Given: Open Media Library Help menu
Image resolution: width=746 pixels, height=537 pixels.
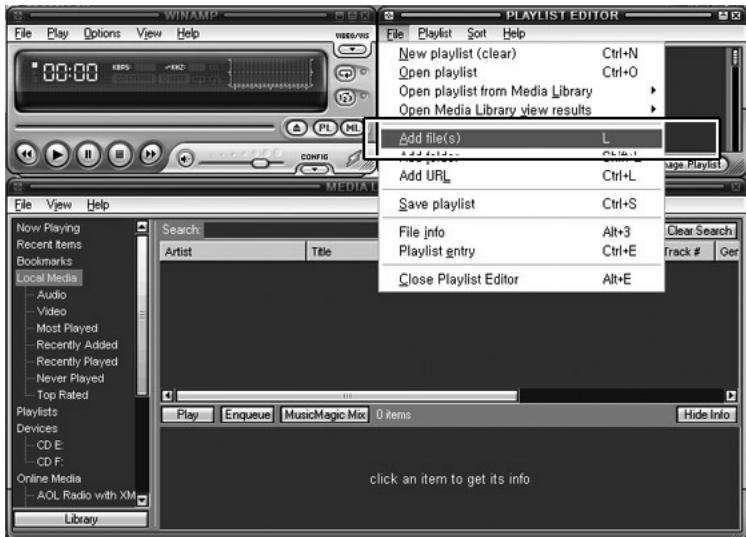Looking at the screenshot, I should (x=98, y=205).
